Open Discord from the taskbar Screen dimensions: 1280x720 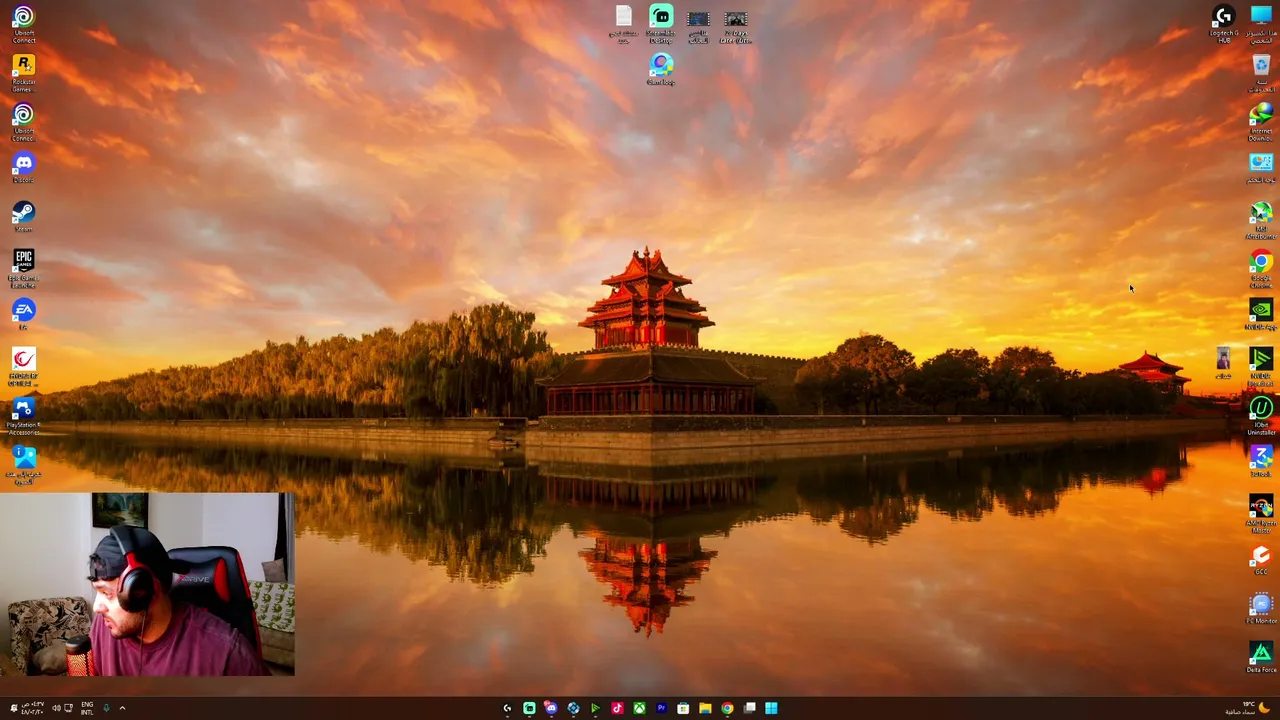click(x=551, y=708)
